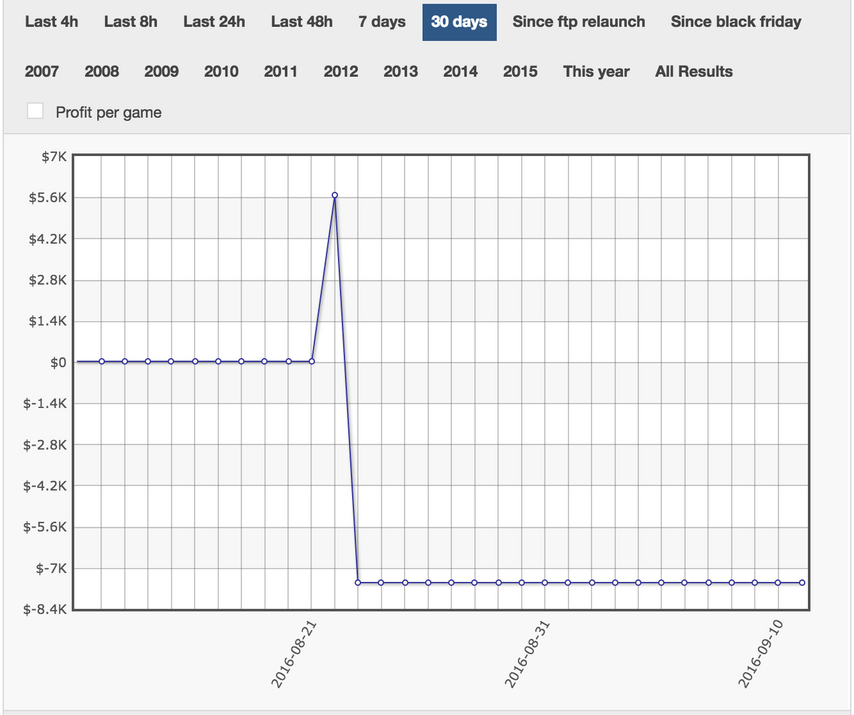The width and height of the screenshot is (854, 715).
Task: Show results for 2014
Action: (460, 71)
